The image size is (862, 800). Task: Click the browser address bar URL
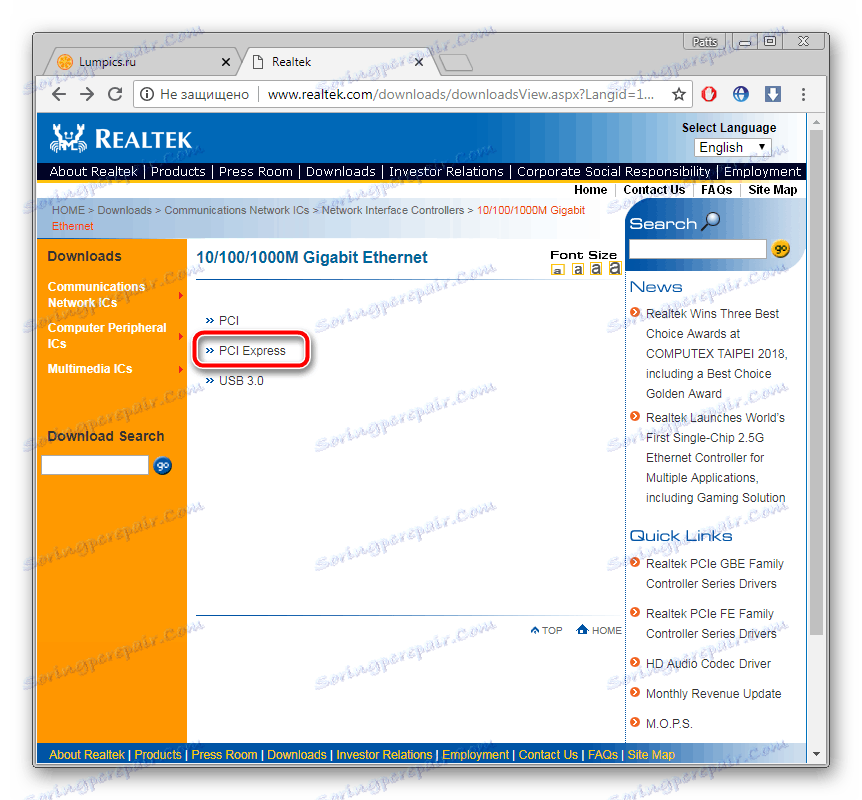pos(461,95)
